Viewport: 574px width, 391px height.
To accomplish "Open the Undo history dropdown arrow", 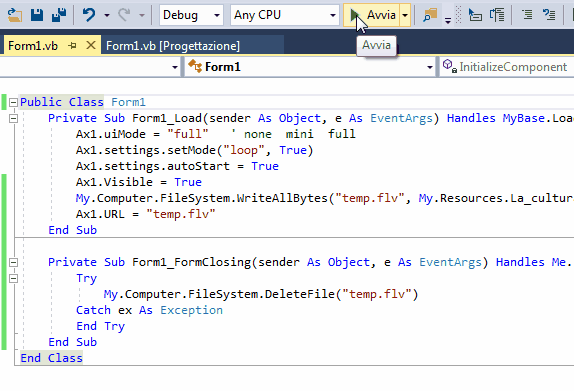I will 107,15.
